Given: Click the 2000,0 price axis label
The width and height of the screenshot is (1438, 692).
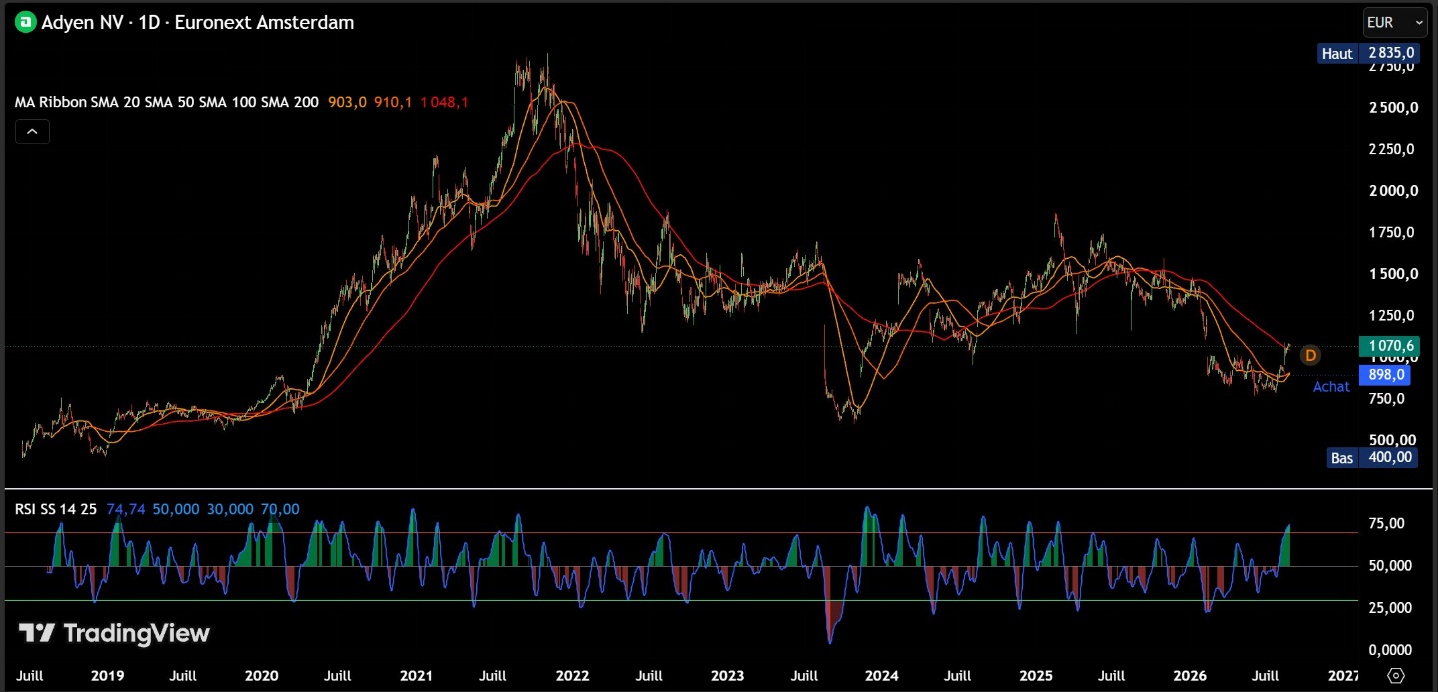Looking at the screenshot, I should click(1391, 191).
